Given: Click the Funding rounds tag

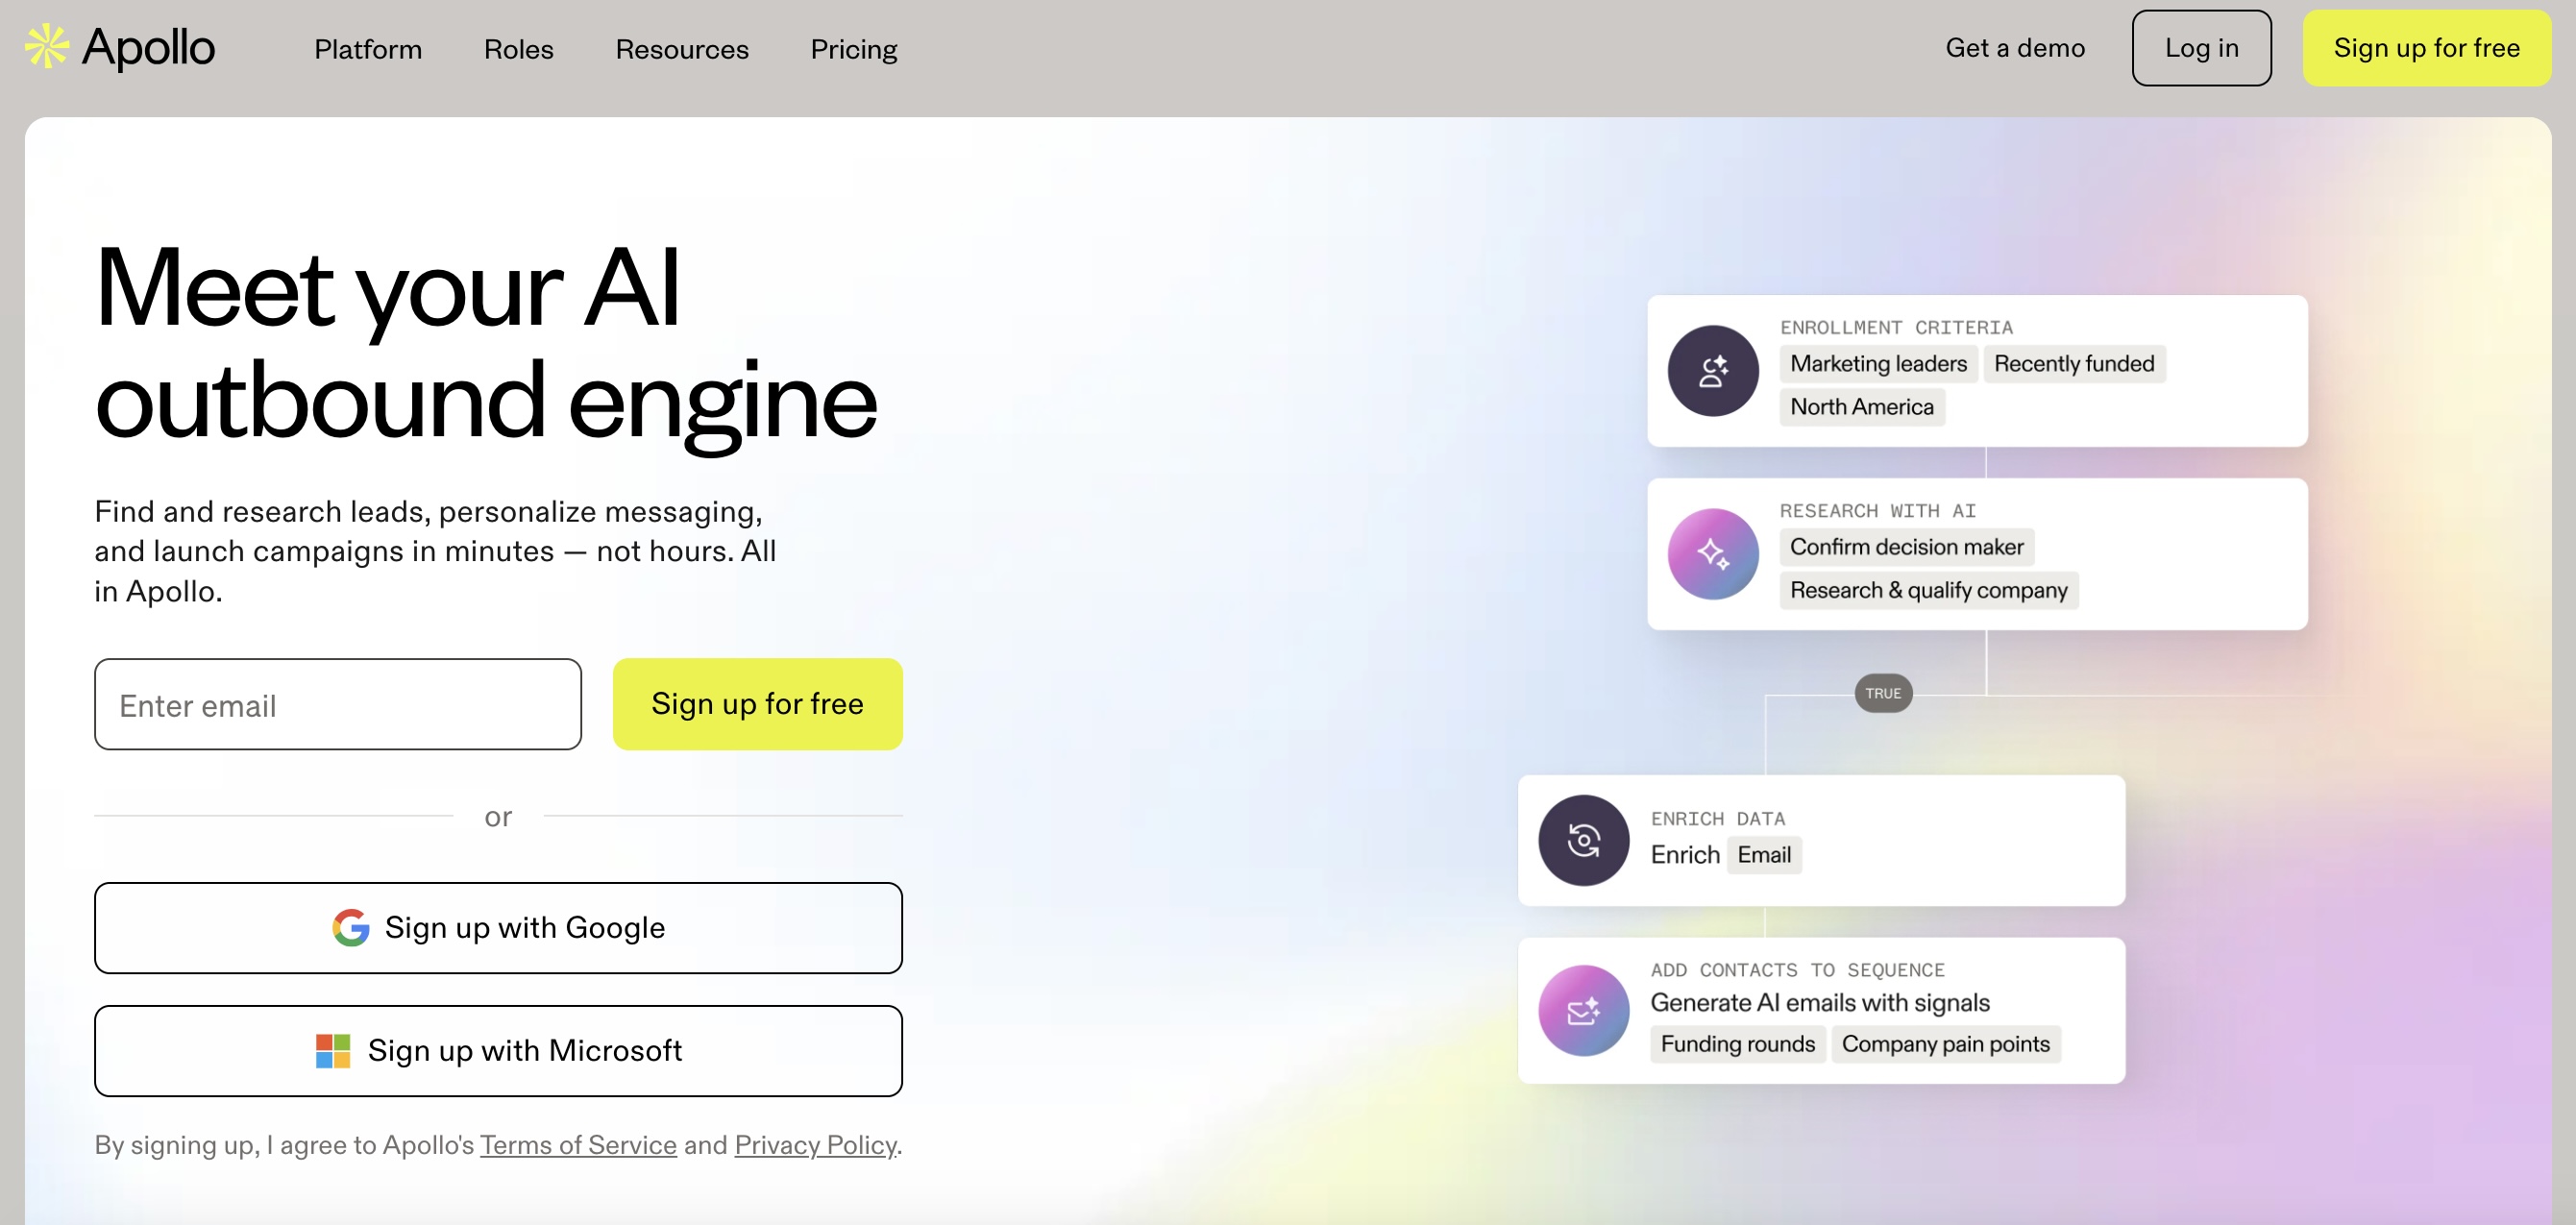Looking at the screenshot, I should click(1737, 1043).
